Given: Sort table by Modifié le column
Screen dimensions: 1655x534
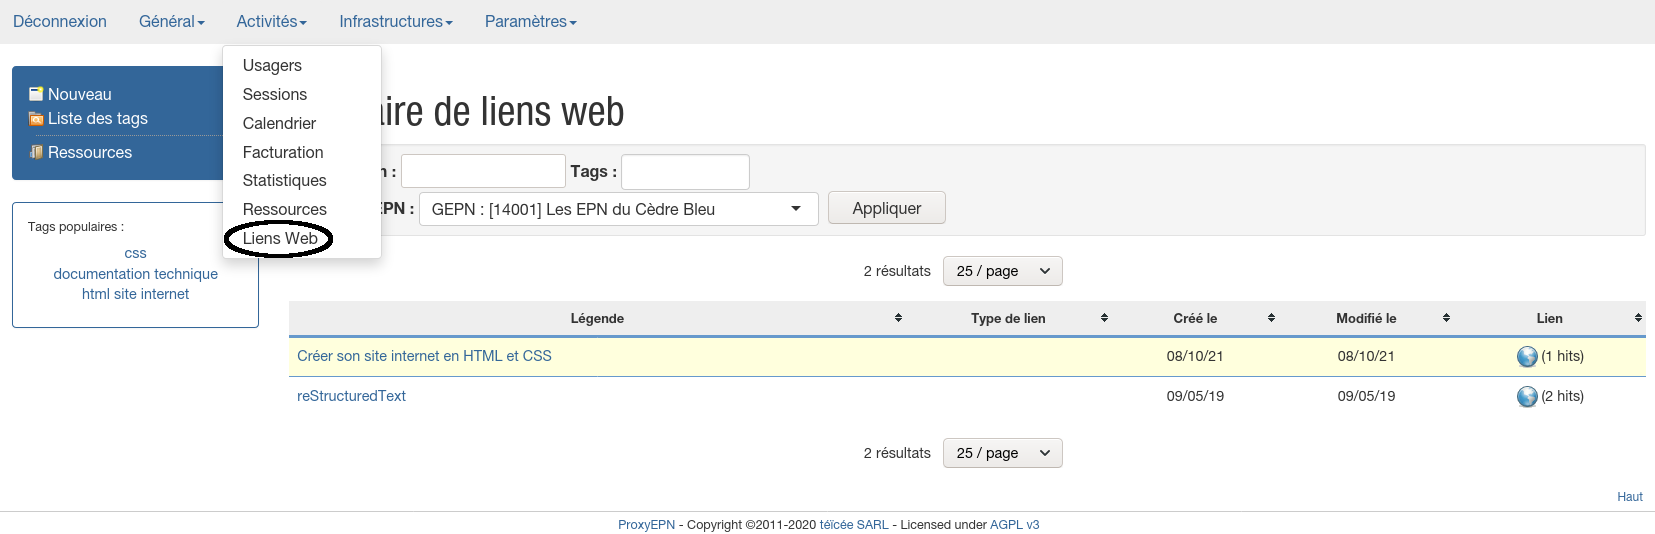Looking at the screenshot, I should [x=1366, y=318].
